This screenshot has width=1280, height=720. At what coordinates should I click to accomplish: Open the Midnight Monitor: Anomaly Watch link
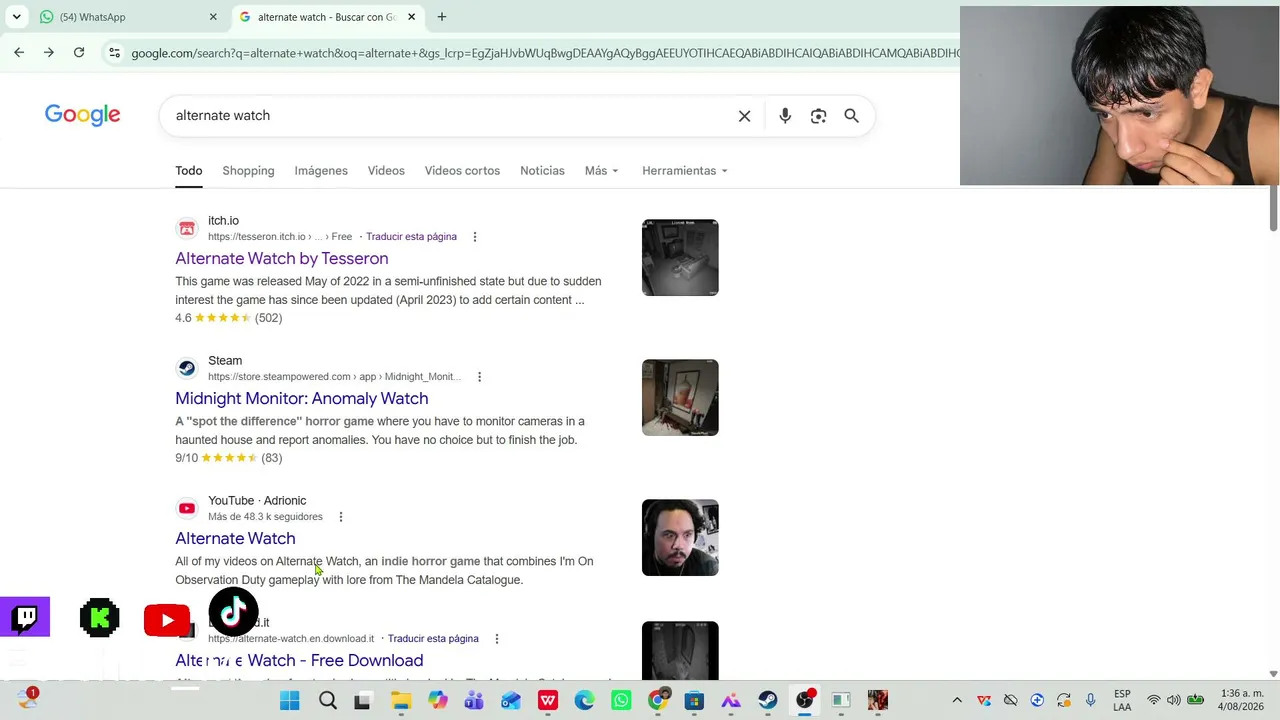(x=302, y=398)
